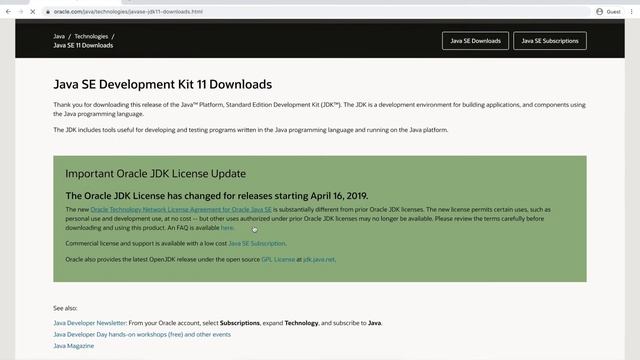Click the 'See also:' text
The width and height of the screenshot is (640, 360).
[x=65, y=308]
